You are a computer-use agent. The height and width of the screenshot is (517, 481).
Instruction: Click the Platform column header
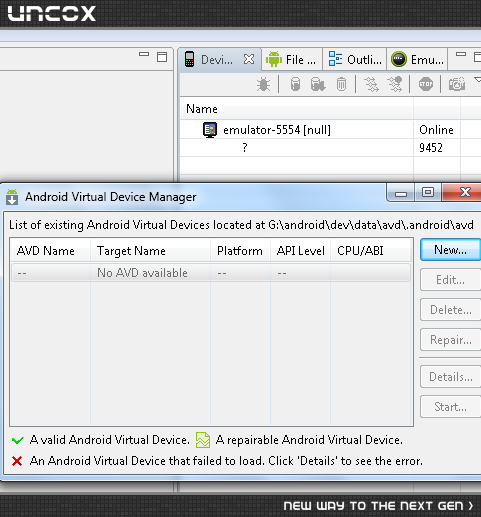(x=240, y=251)
